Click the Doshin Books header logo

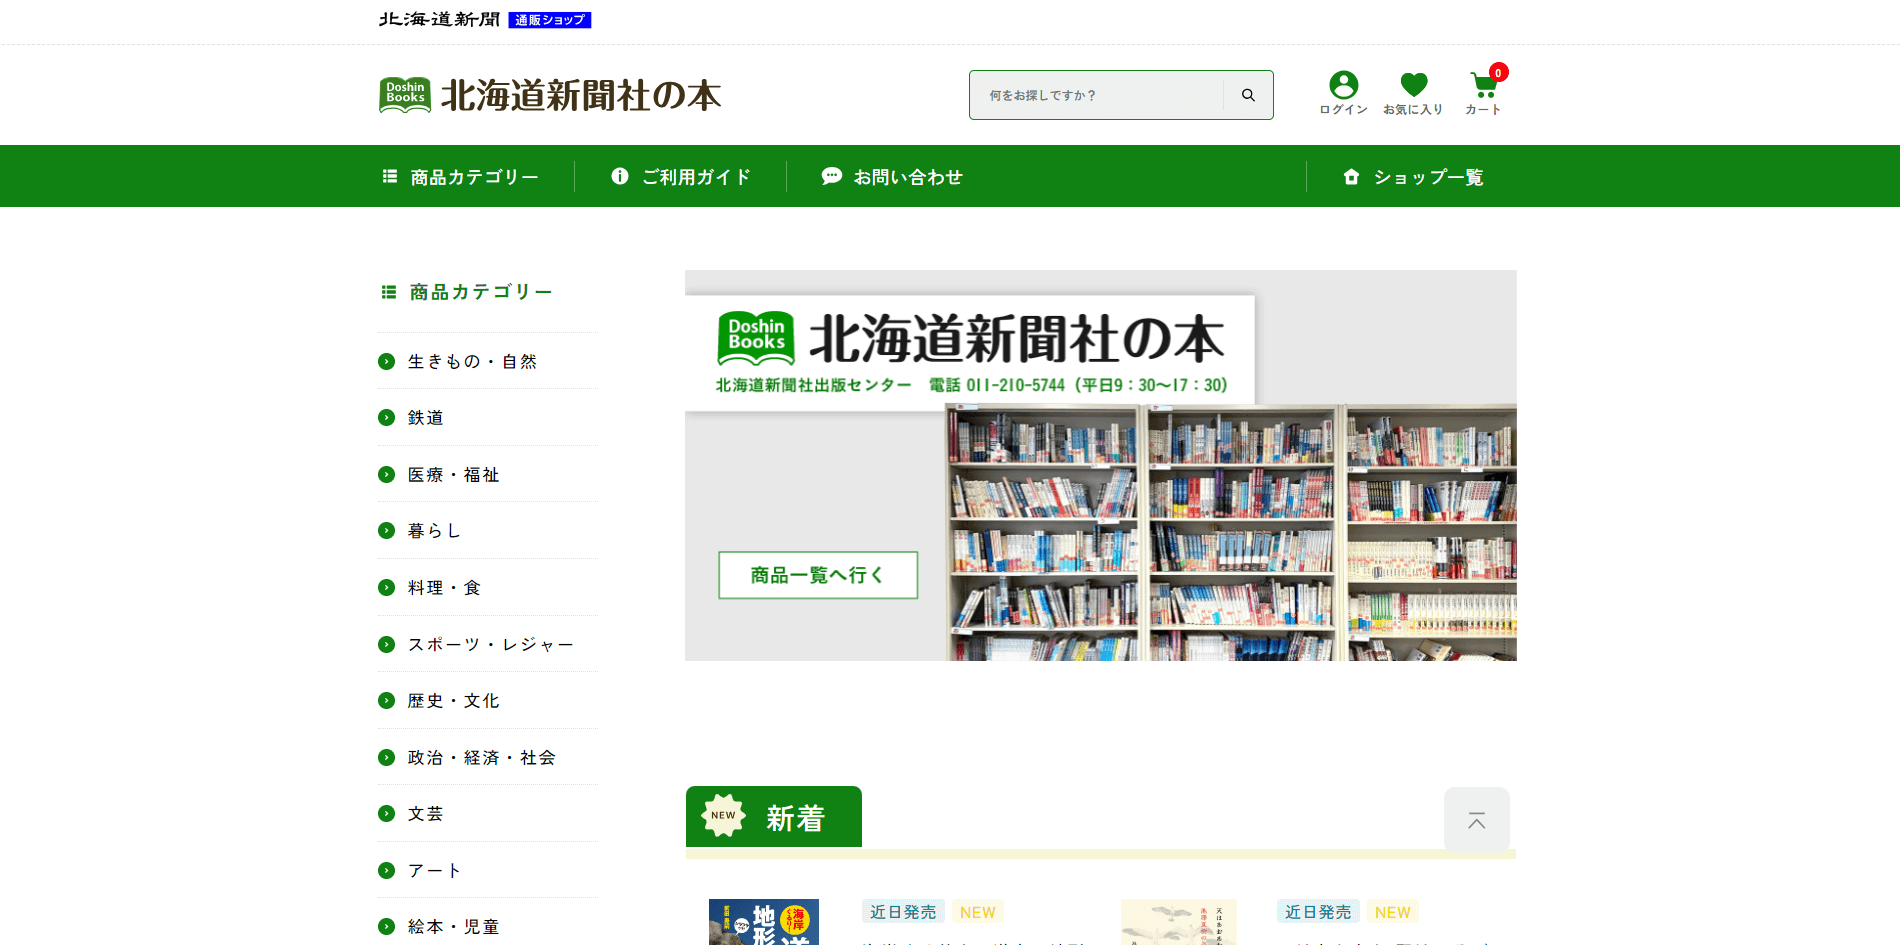[x=549, y=95]
